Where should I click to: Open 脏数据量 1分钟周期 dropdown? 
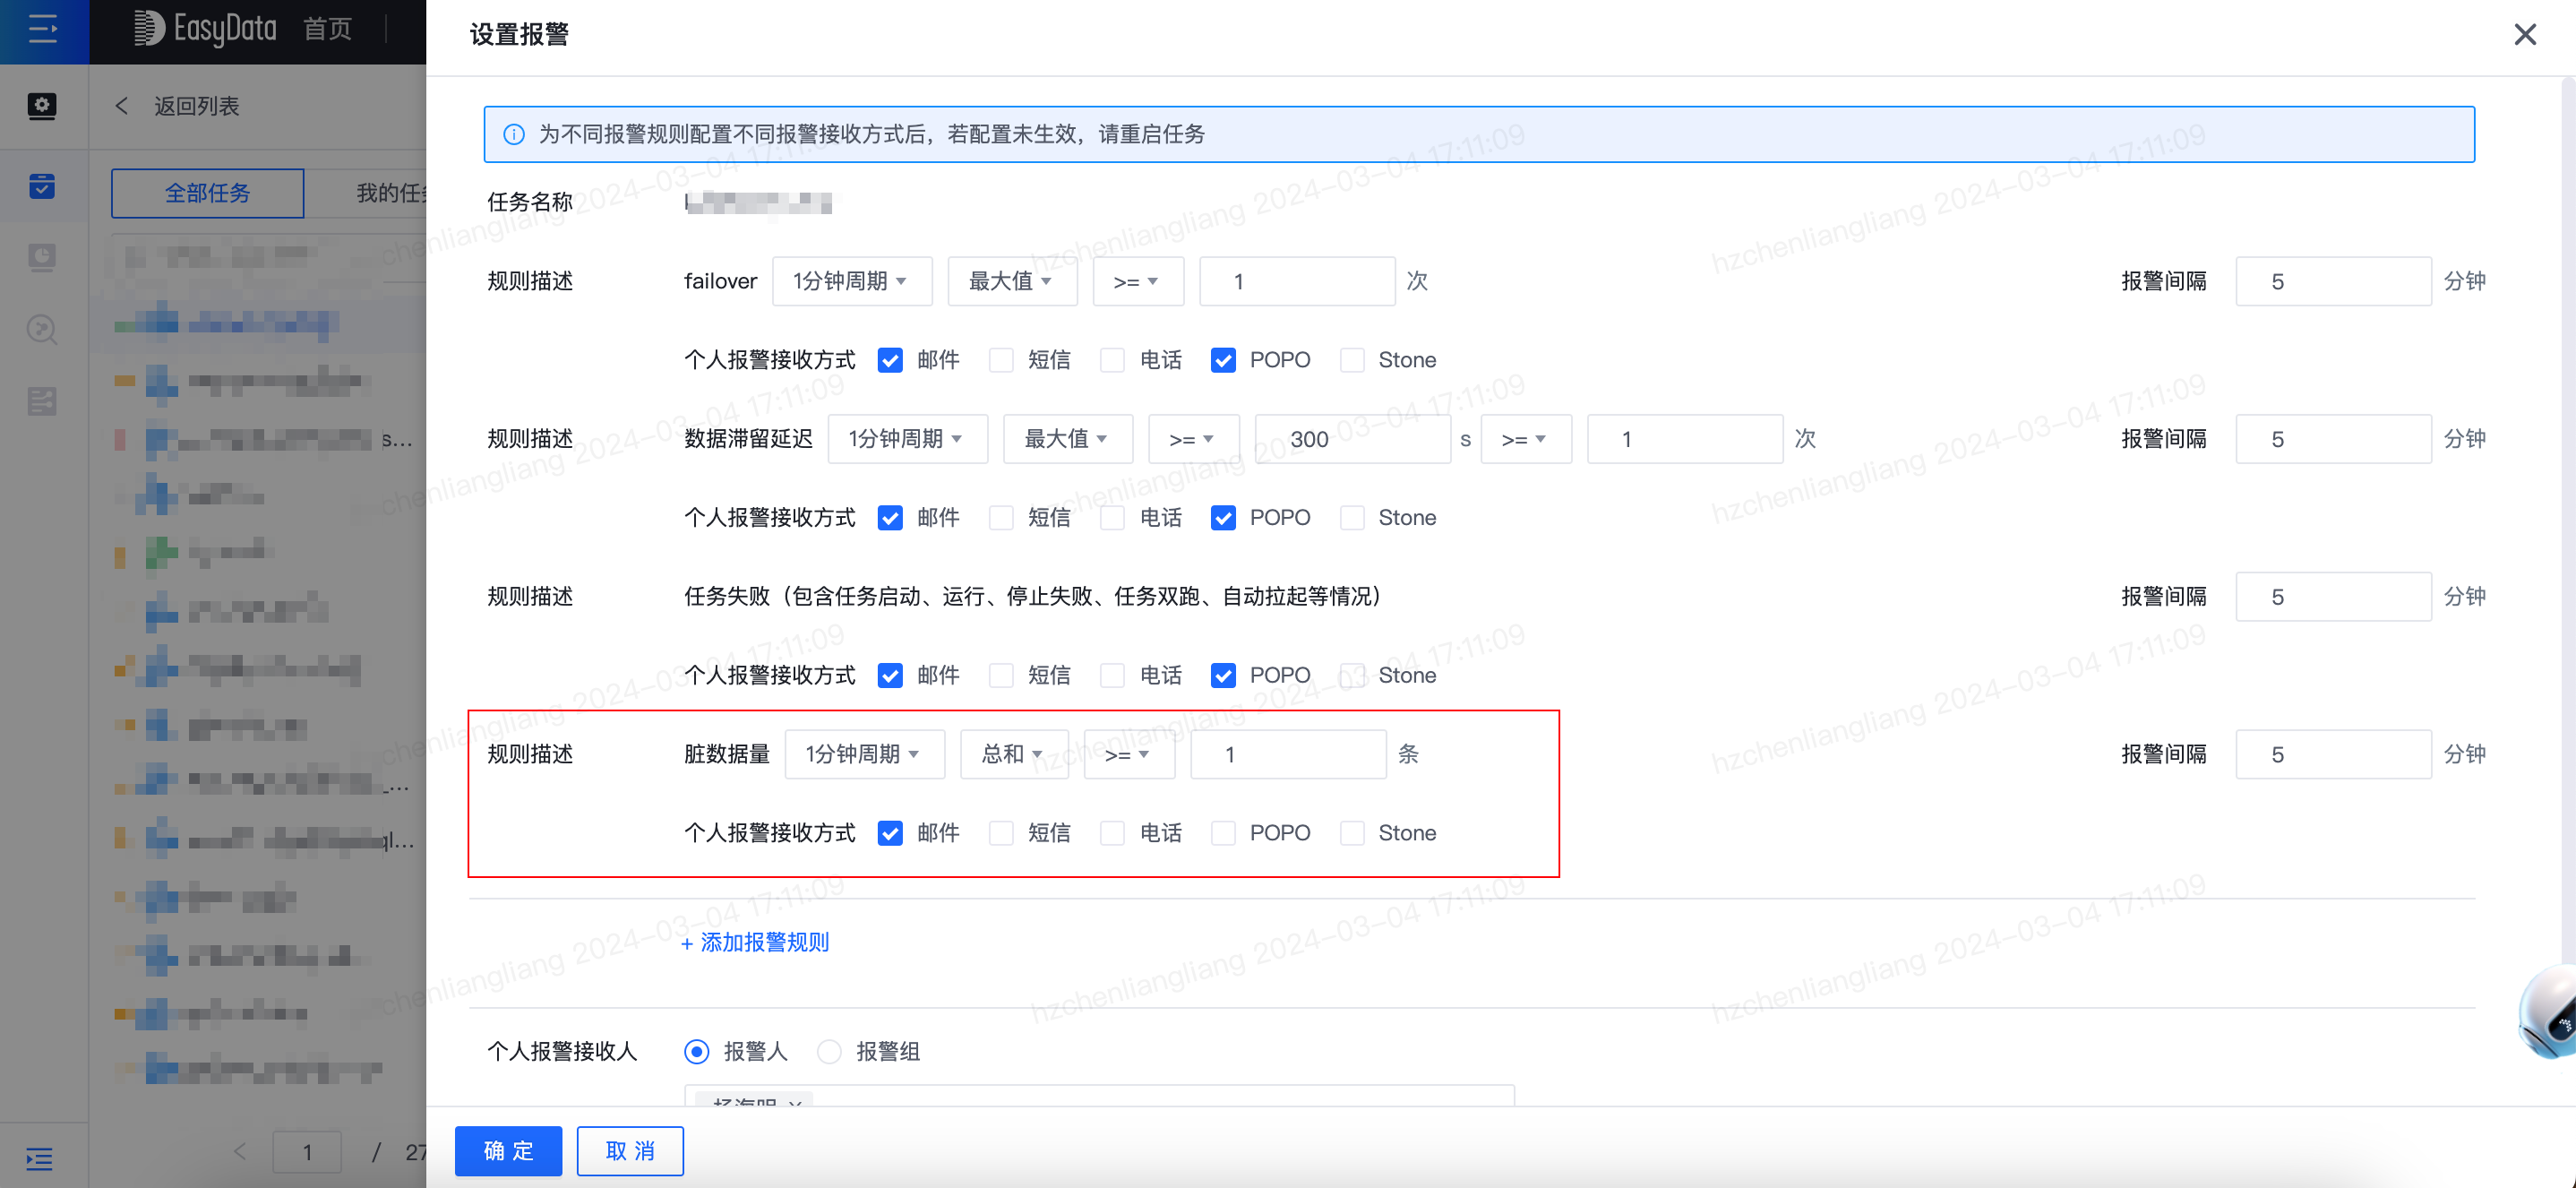click(x=865, y=755)
